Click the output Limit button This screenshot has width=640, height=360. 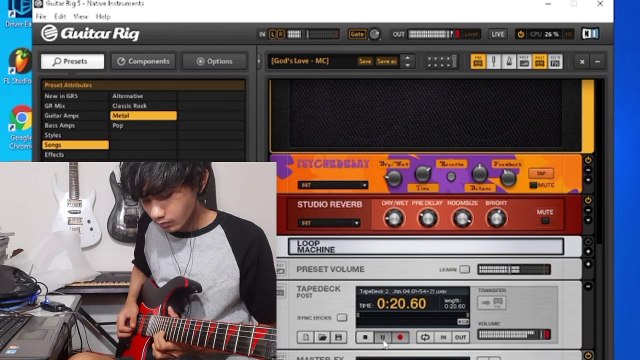click(471, 34)
